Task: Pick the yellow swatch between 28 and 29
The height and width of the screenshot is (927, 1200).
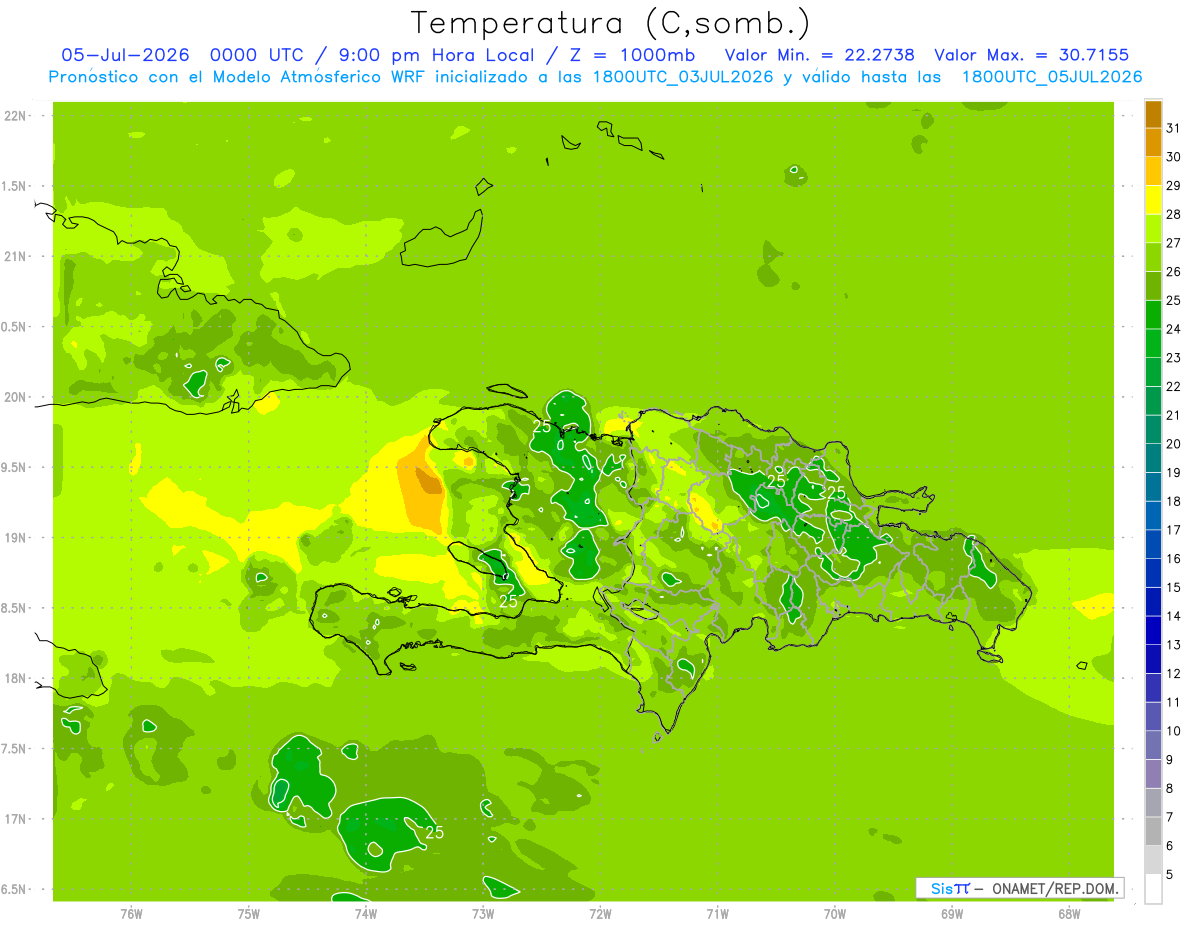Action: coord(1153,200)
